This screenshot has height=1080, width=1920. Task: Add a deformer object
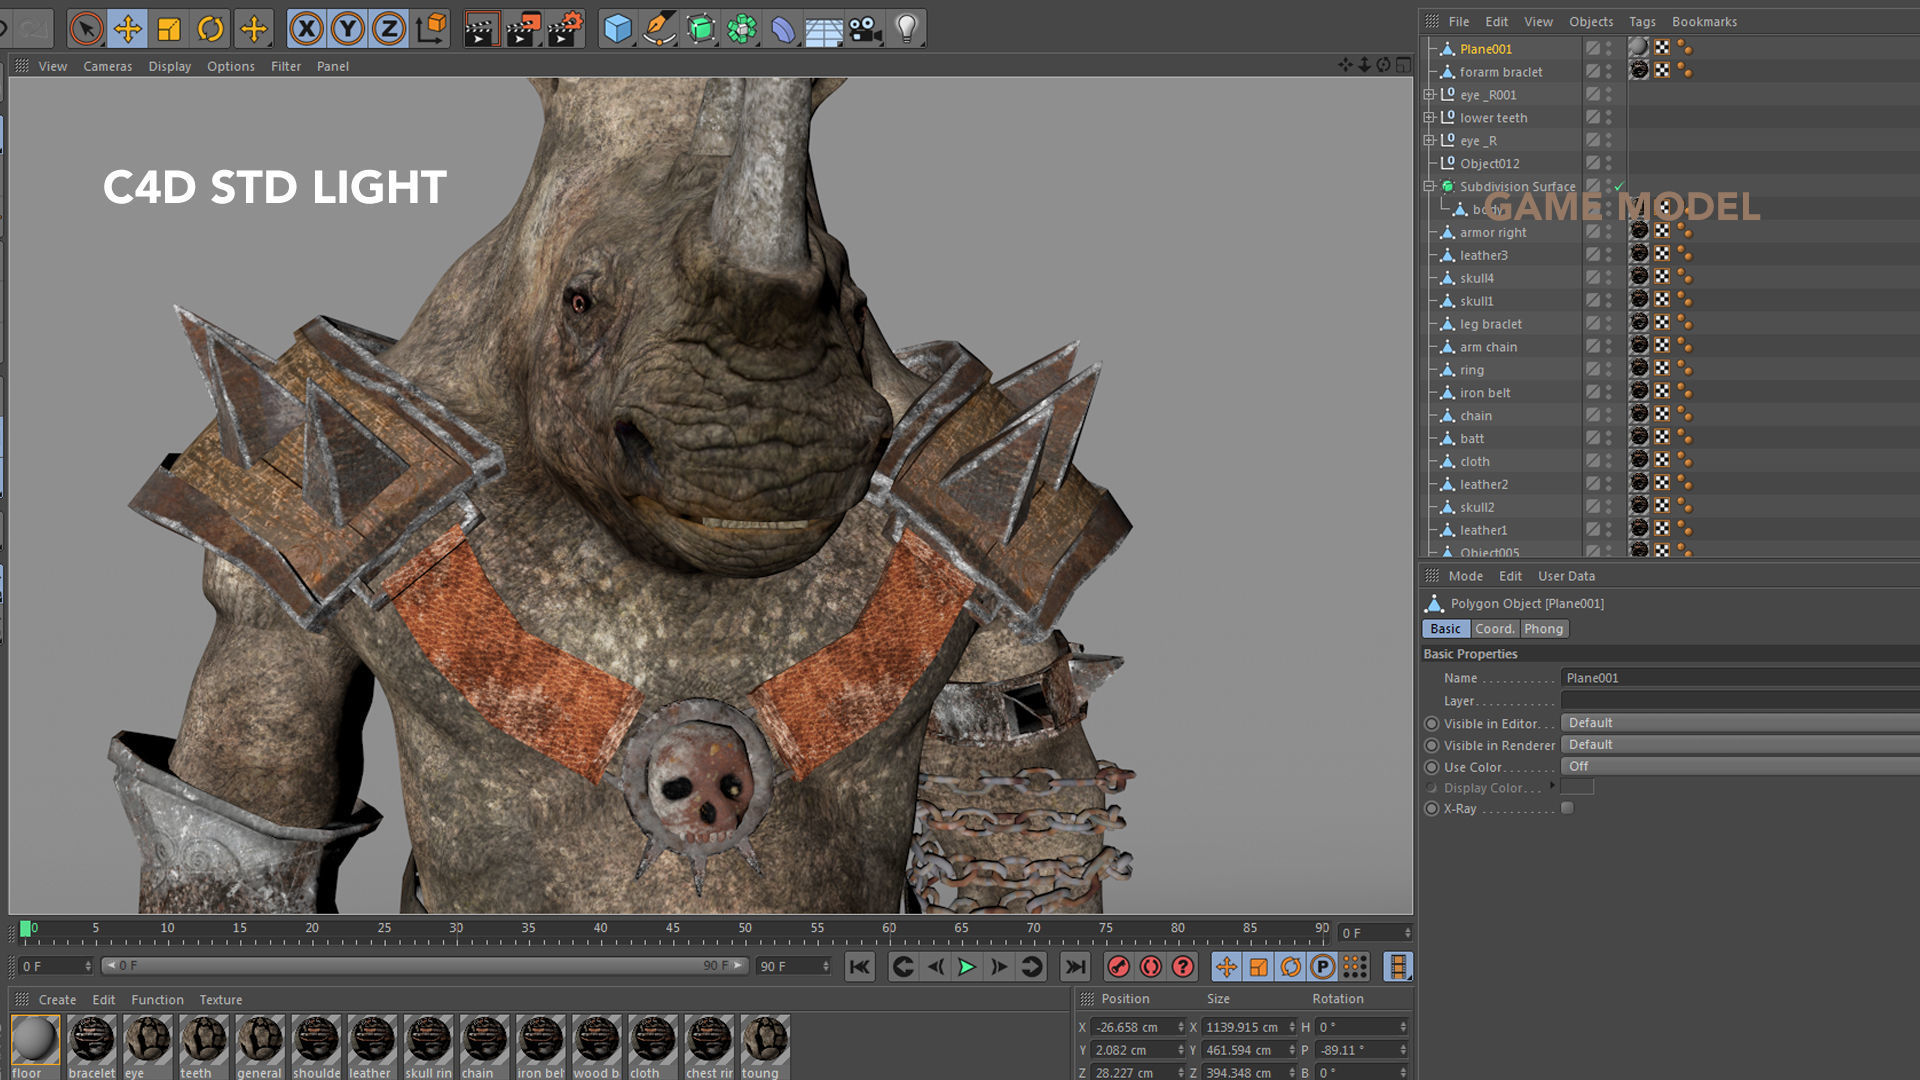783,29
